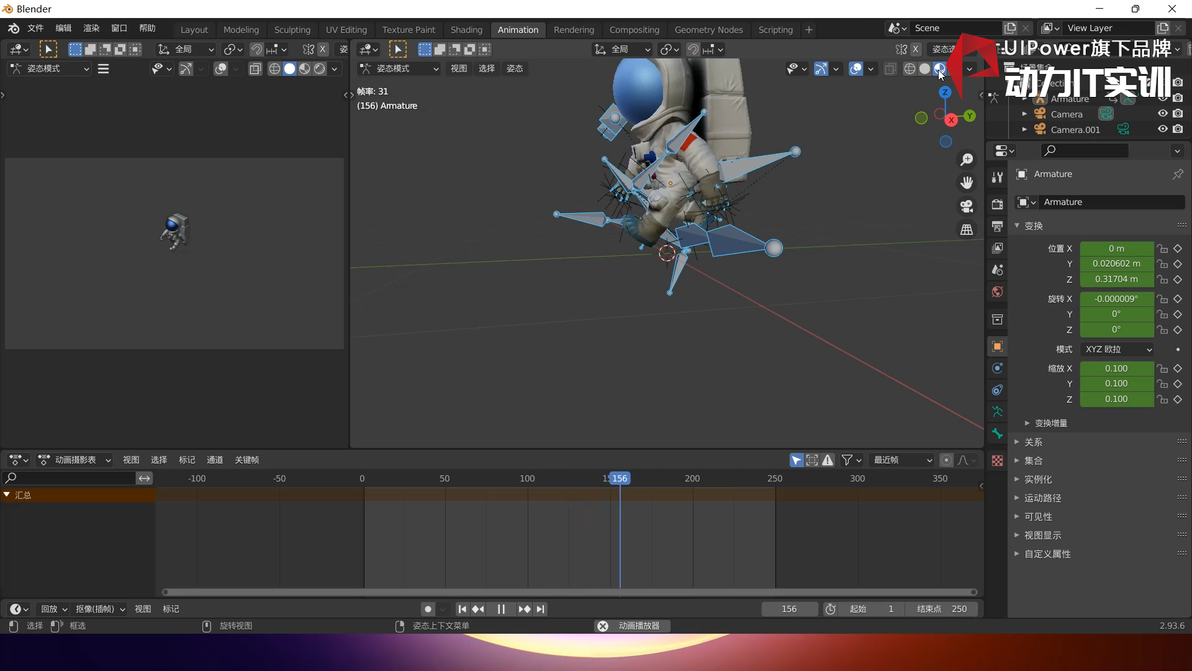Hide Camera.001 using its eye icon

tap(1162, 129)
